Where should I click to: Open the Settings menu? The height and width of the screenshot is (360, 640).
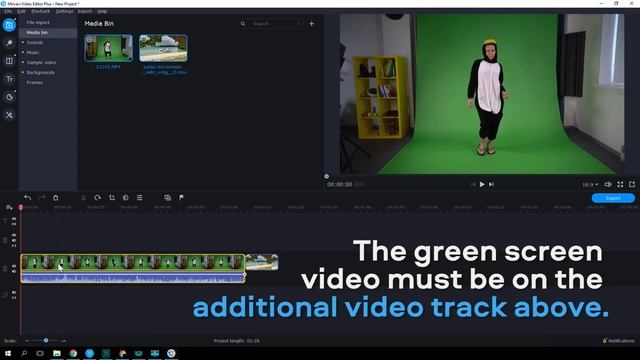(x=64, y=11)
